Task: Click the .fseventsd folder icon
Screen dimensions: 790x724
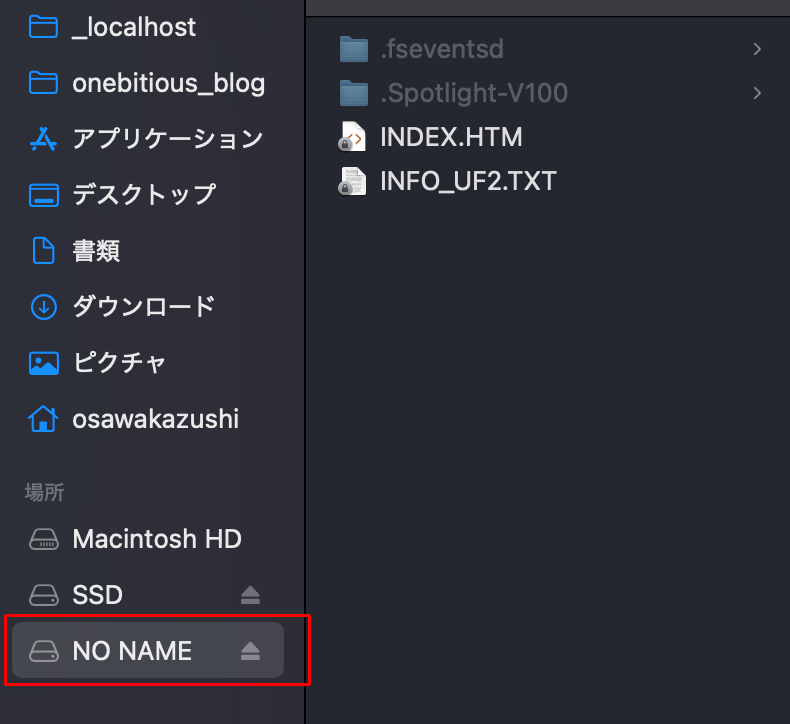Action: (x=354, y=49)
